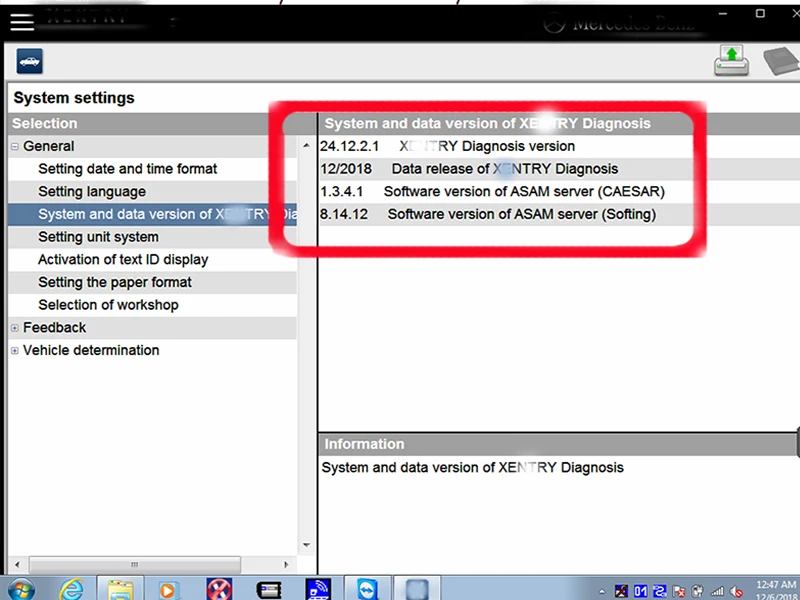Image resolution: width=800 pixels, height=600 pixels.
Task: Select Setting unit system
Action: click(98, 237)
